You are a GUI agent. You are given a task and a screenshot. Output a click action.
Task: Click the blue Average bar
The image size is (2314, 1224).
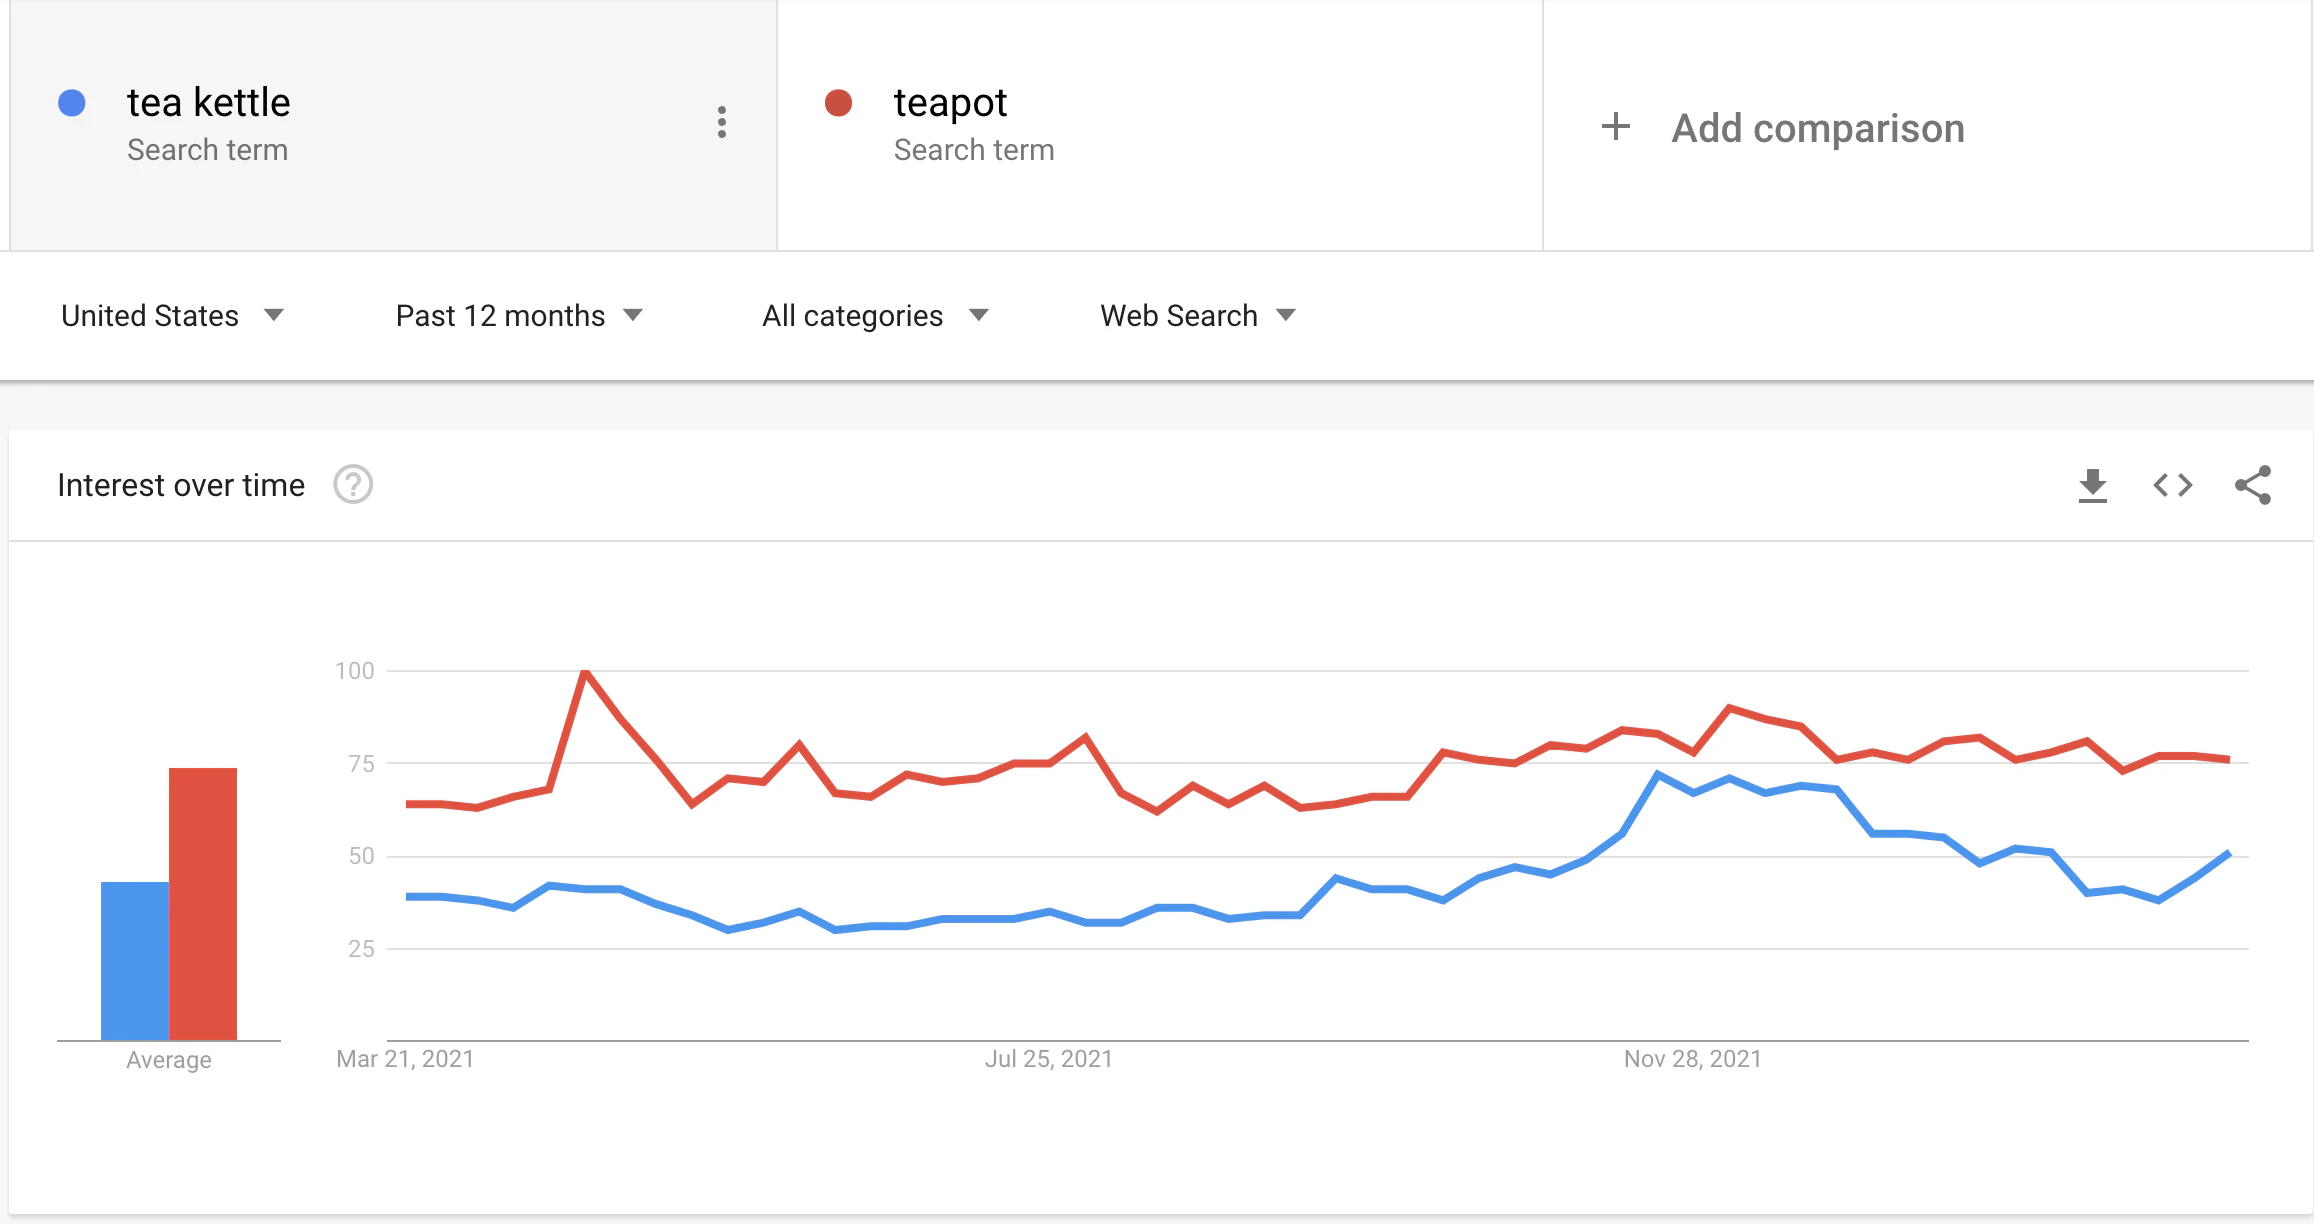(x=135, y=961)
